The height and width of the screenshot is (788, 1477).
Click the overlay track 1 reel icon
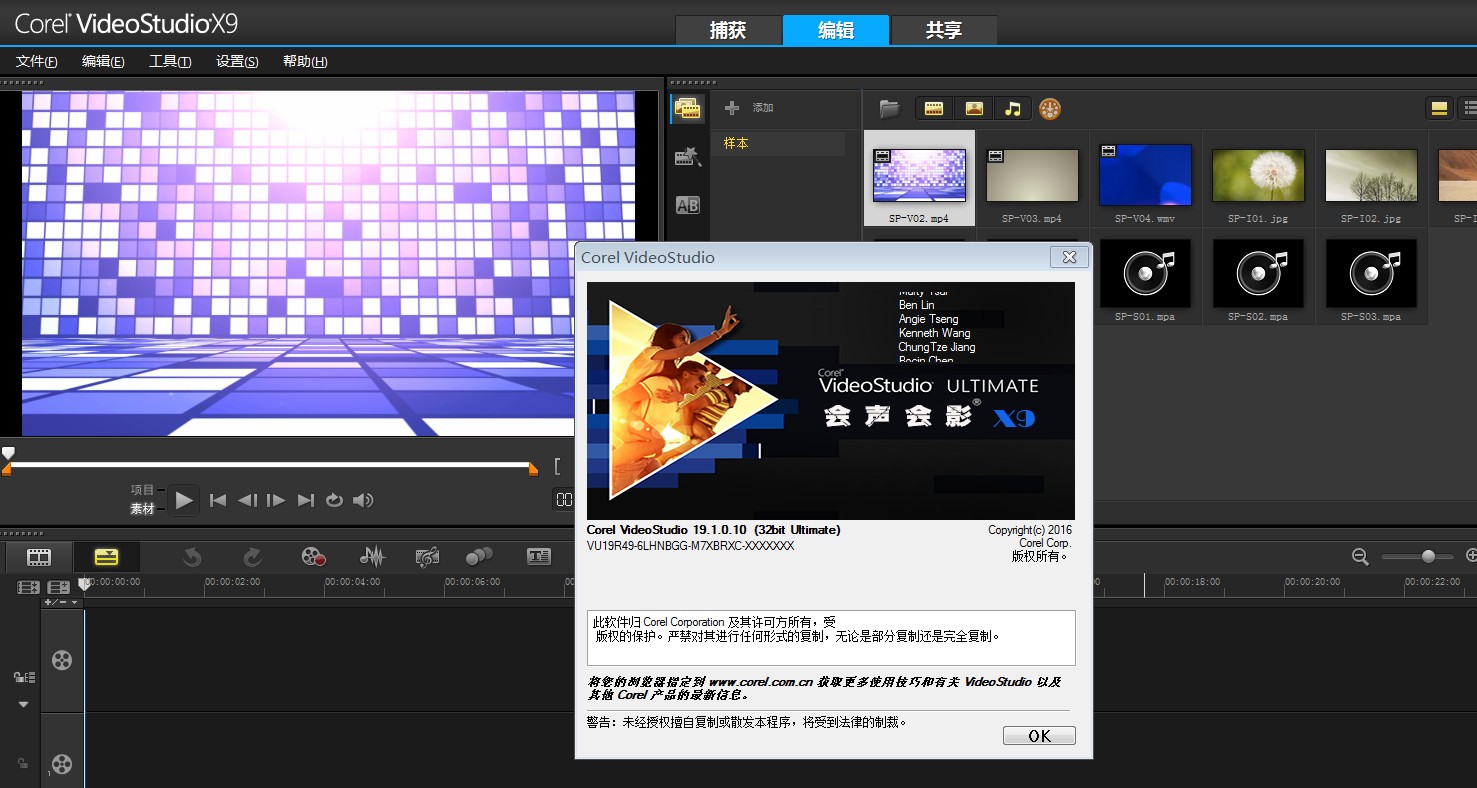coord(62,765)
